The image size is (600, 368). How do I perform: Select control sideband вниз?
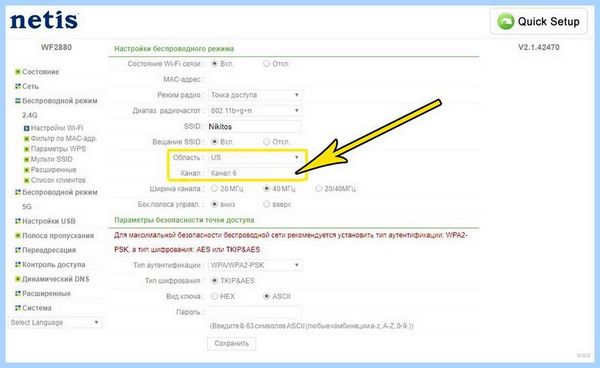tap(215, 204)
